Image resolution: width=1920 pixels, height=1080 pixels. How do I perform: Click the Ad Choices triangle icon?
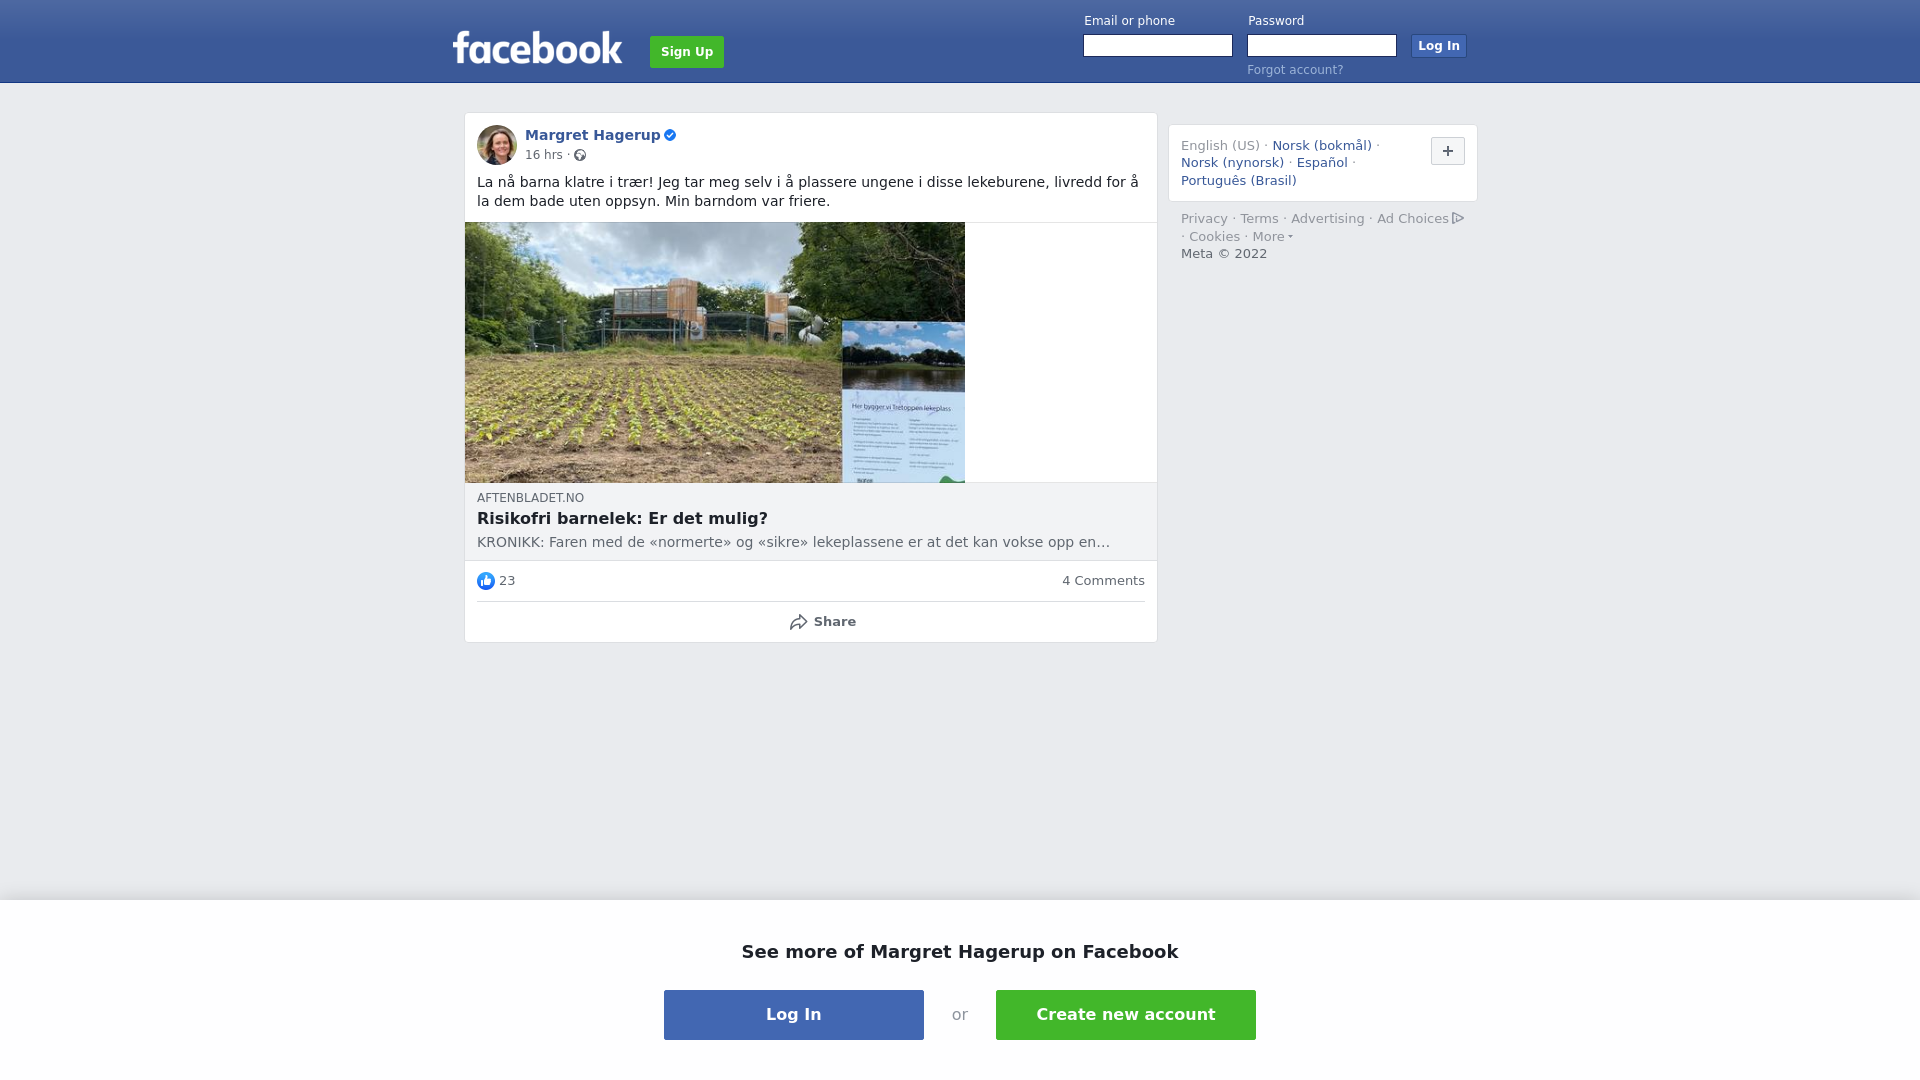tap(1458, 218)
